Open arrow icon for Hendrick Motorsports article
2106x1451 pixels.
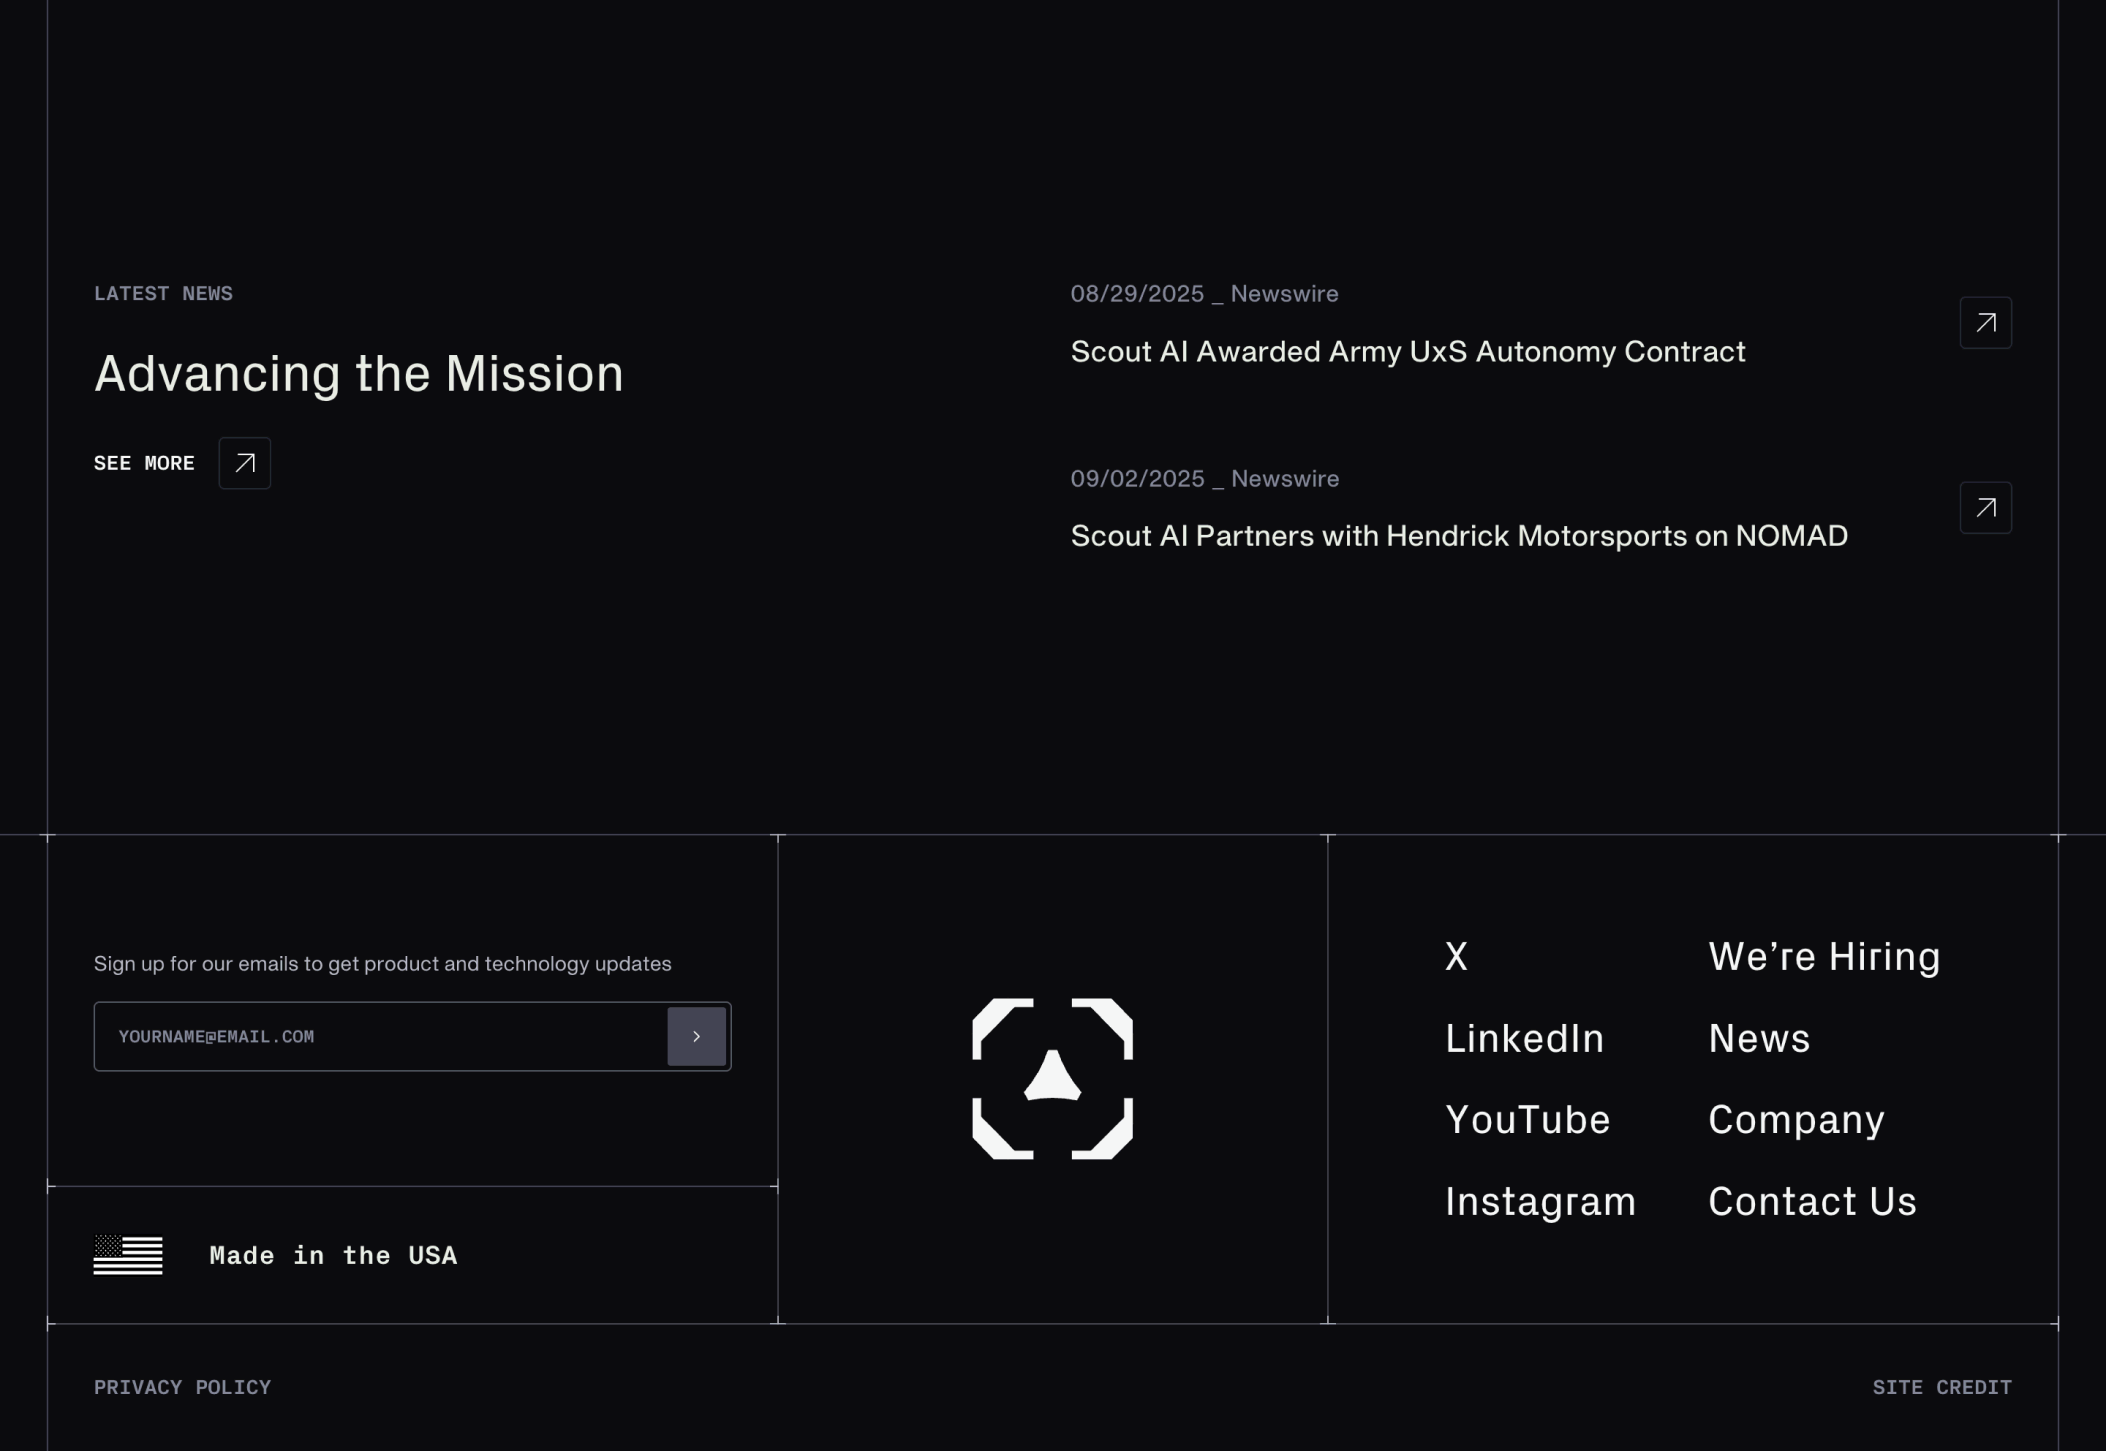pos(1985,508)
